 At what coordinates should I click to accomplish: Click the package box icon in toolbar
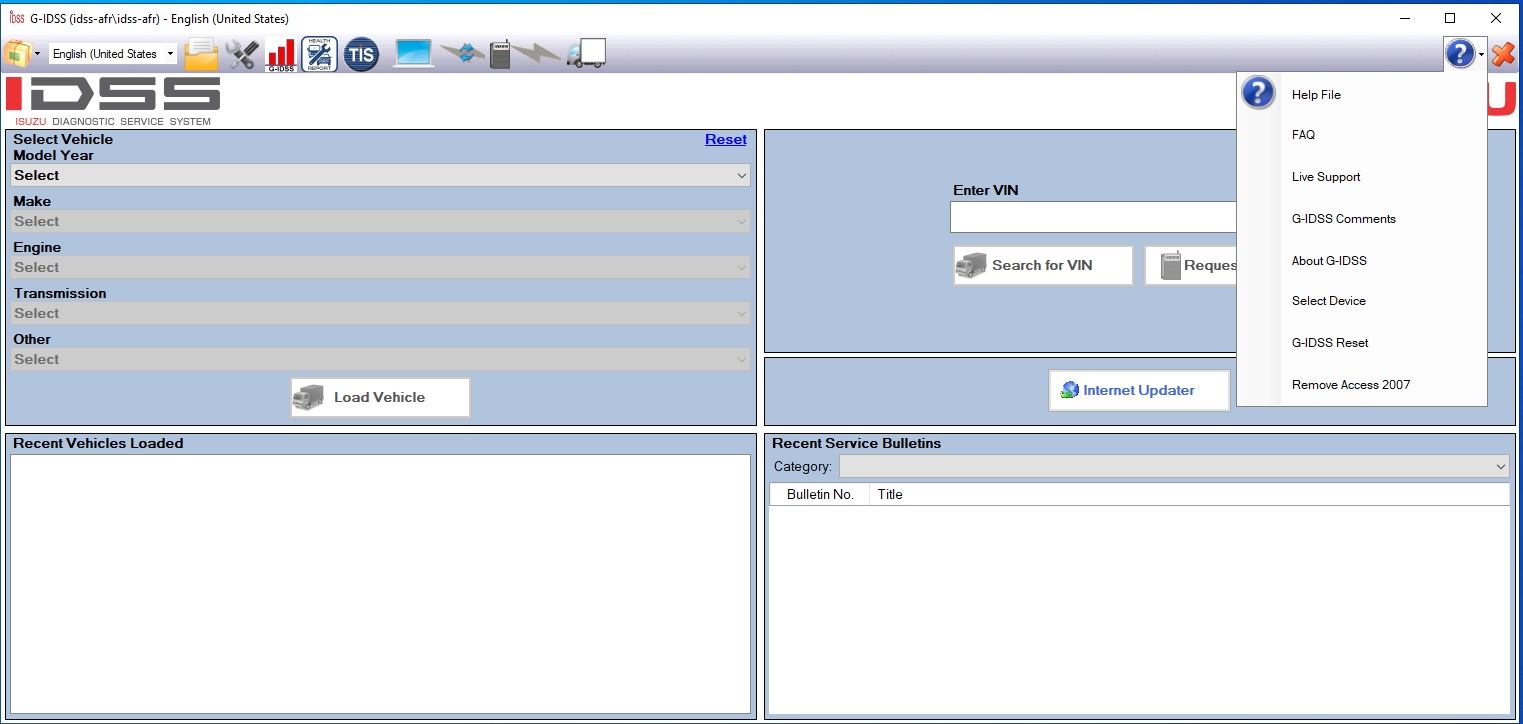17,54
